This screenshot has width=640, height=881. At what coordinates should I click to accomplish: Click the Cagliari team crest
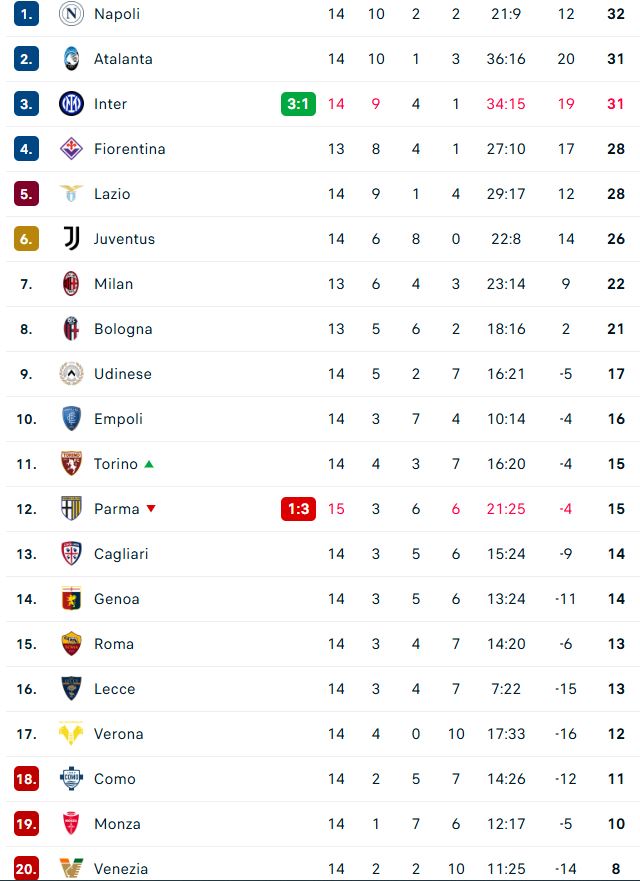[71, 554]
